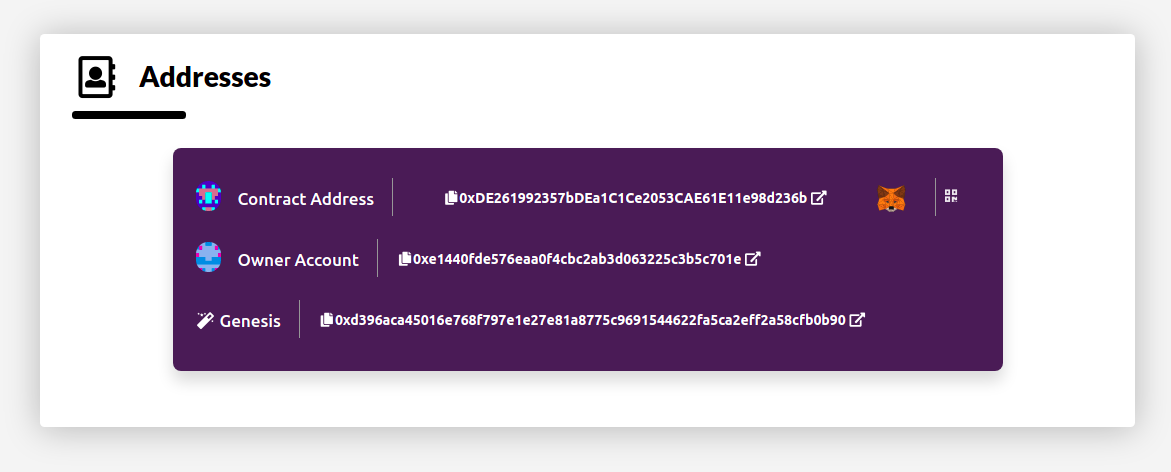
Task: Select the Genesis label
Action: point(250,321)
